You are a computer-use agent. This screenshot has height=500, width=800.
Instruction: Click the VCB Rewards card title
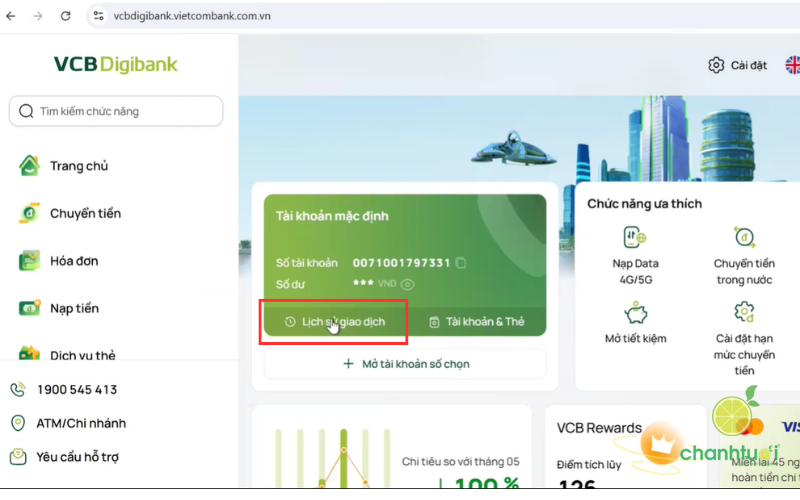(x=599, y=428)
